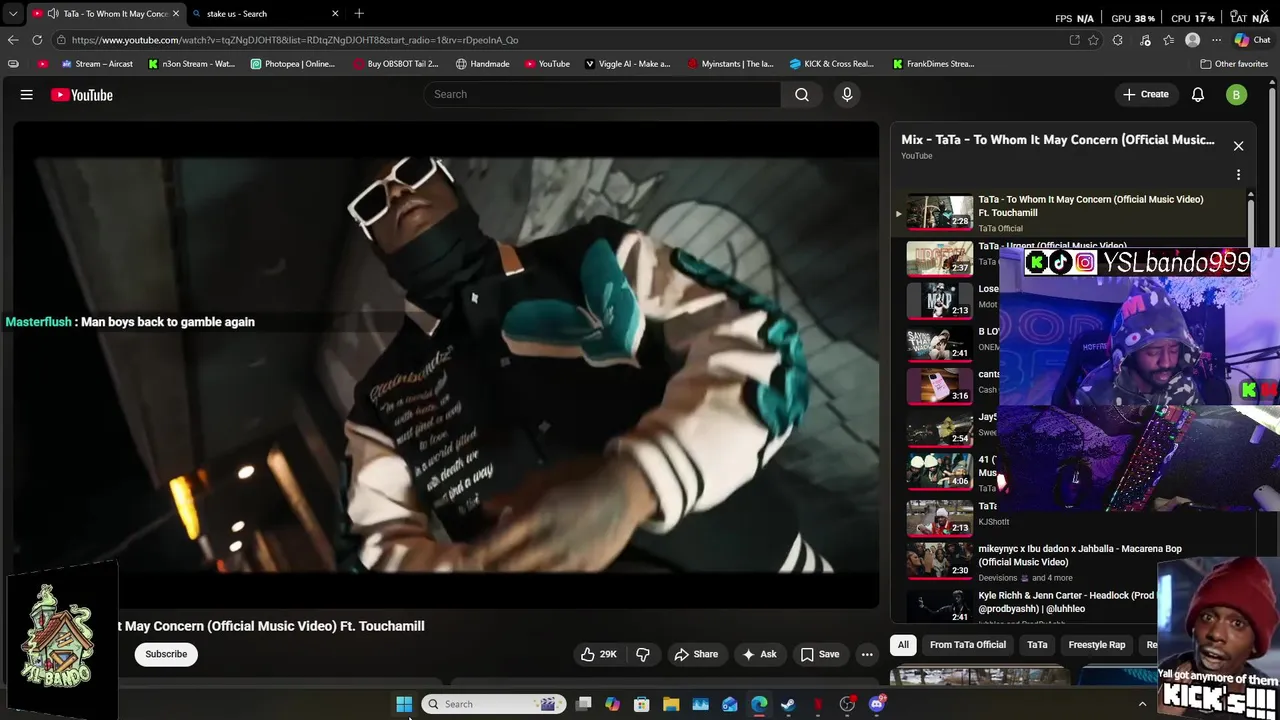Viewport: 1280px width, 720px height.
Task: Select the TaTa filter chip
Action: tap(1037, 645)
